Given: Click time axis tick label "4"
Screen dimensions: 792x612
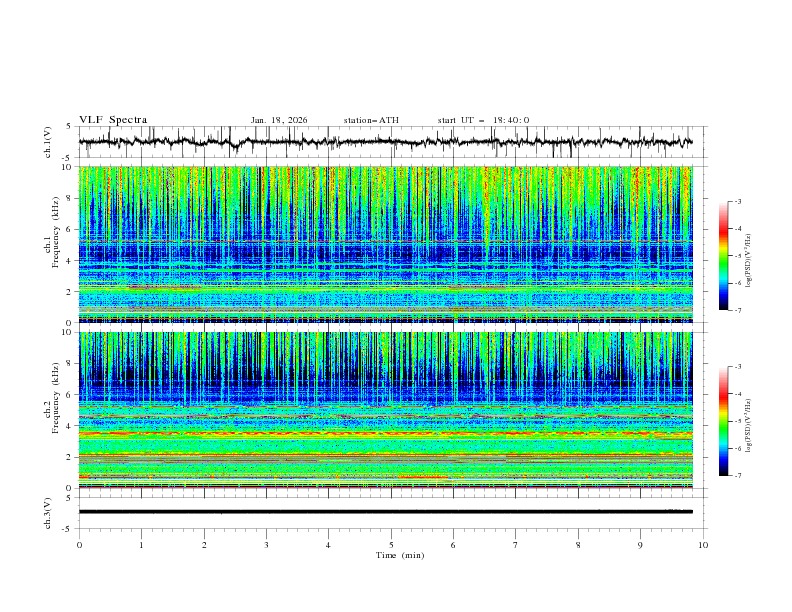Looking at the screenshot, I should tap(328, 545).
